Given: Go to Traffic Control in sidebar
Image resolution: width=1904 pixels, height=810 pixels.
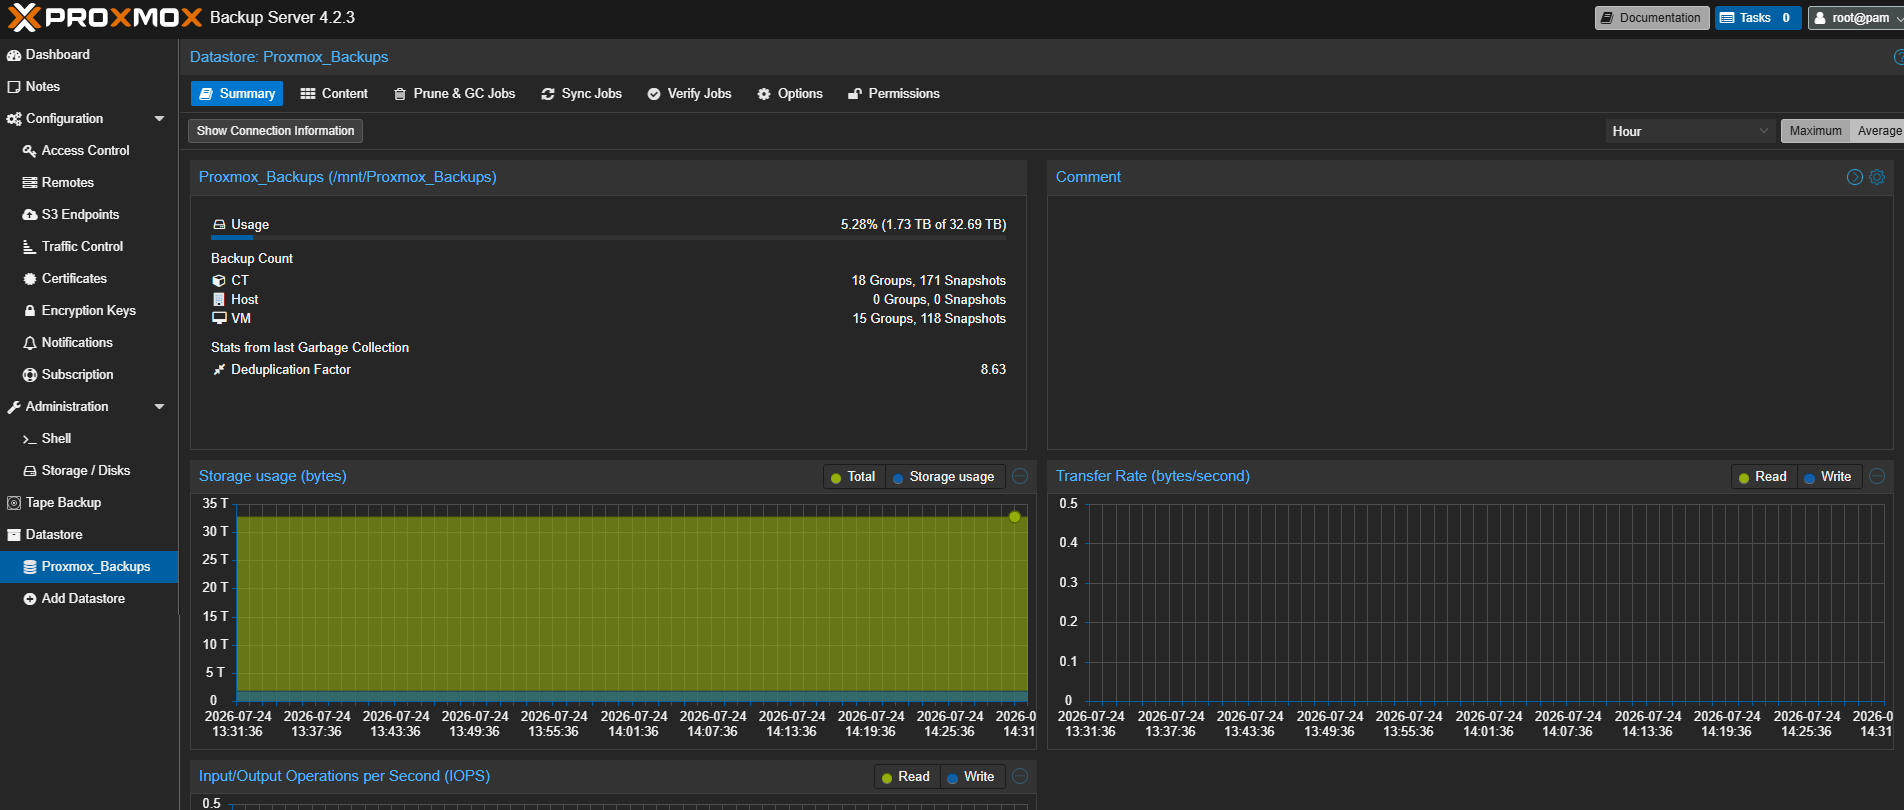Looking at the screenshot, I should click(x=82, y=247).
